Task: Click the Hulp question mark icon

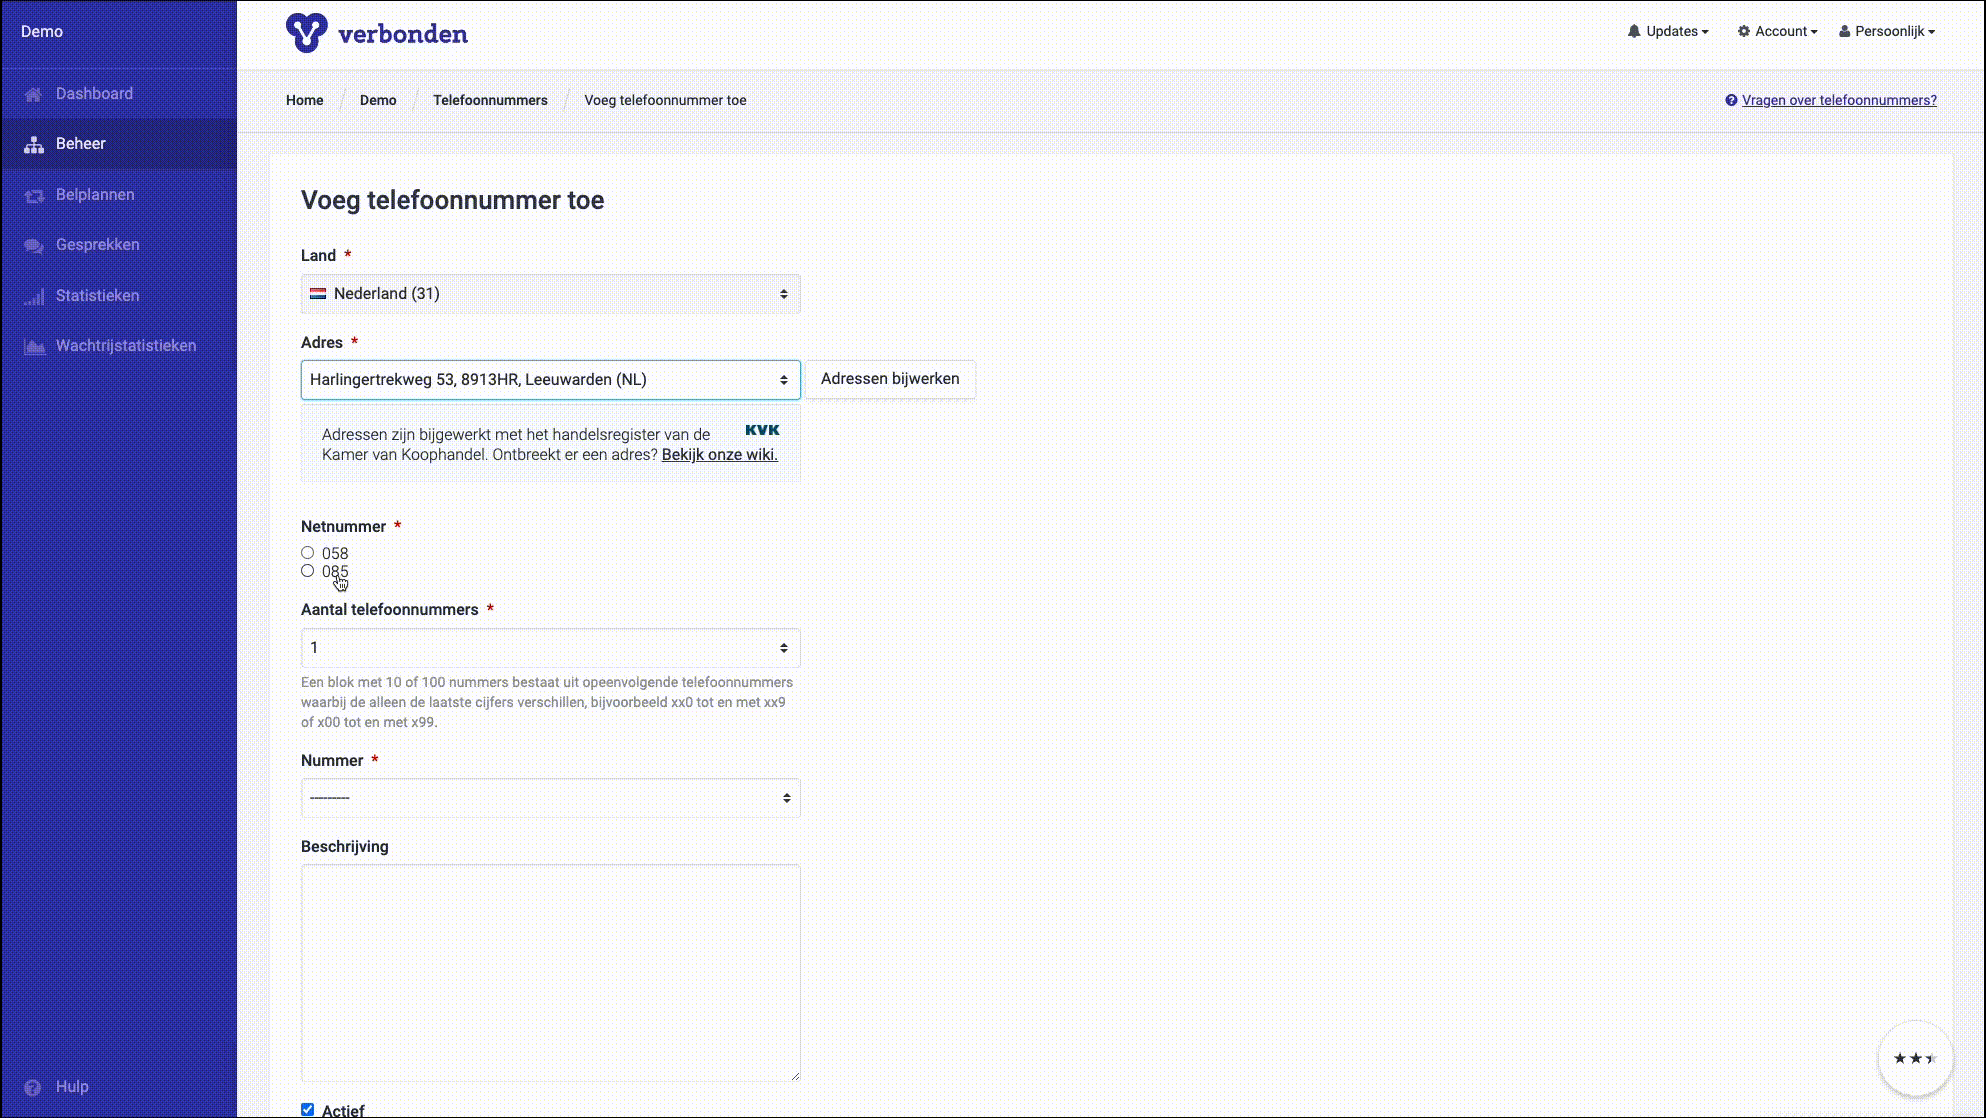Action: click(33, 1087)
